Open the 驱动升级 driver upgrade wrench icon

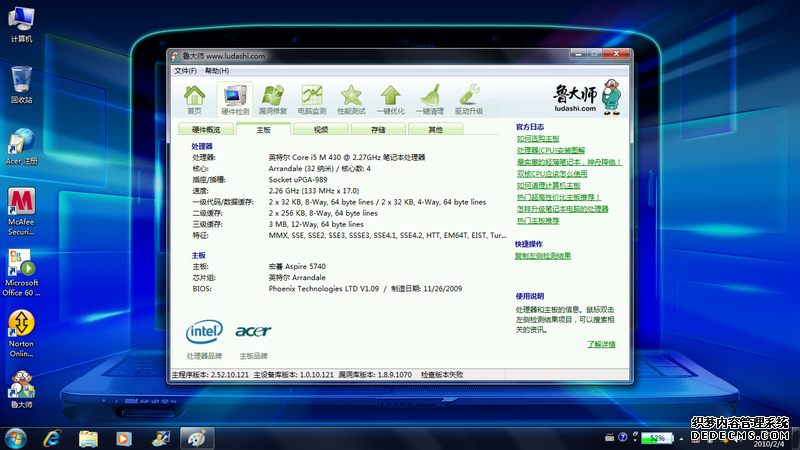pyautogui.click(x=469, y=99)
